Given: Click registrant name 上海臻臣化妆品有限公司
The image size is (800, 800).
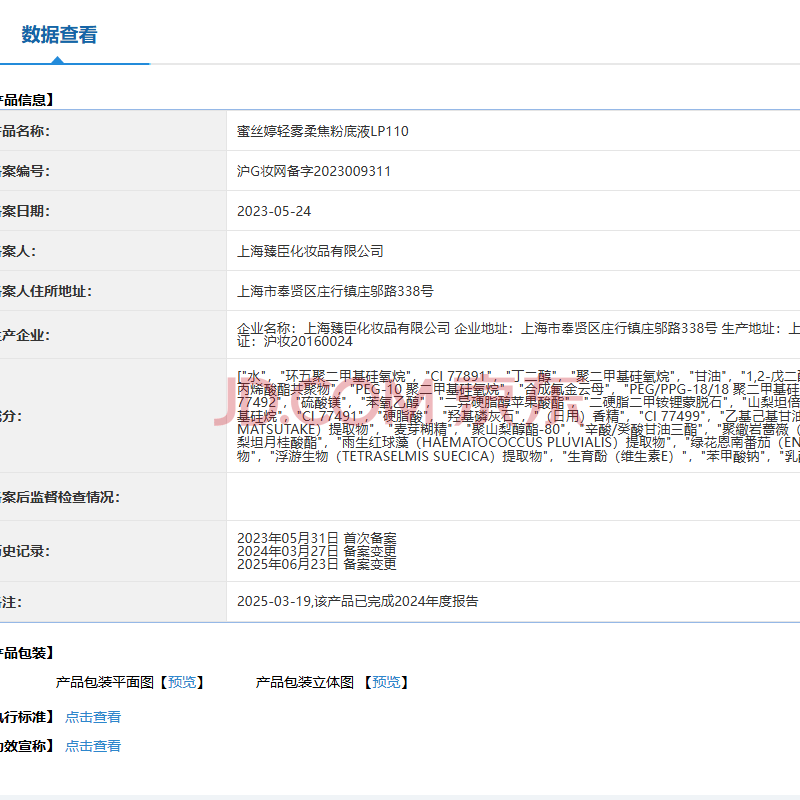Looking at the screenshot, I should pos(310,251).
